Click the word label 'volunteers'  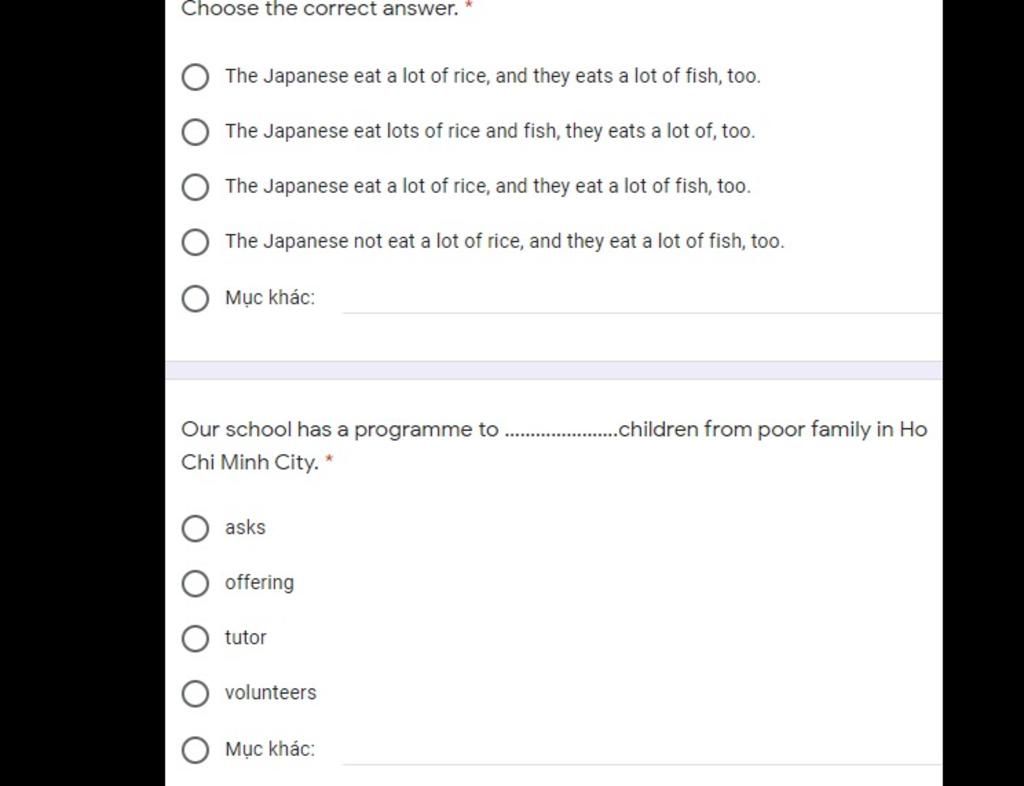(x=270, y=692)
